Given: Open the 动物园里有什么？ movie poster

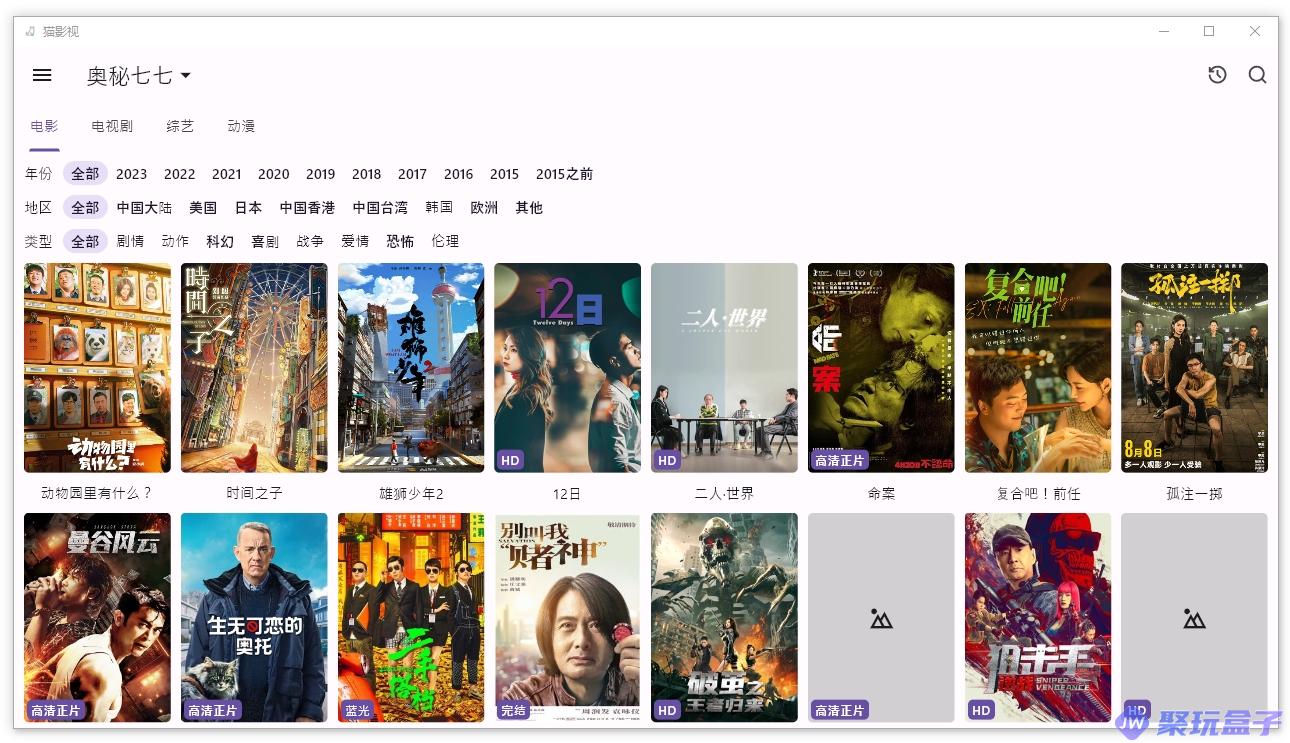Looking at the screenshot, I should (x=97, y=368).
